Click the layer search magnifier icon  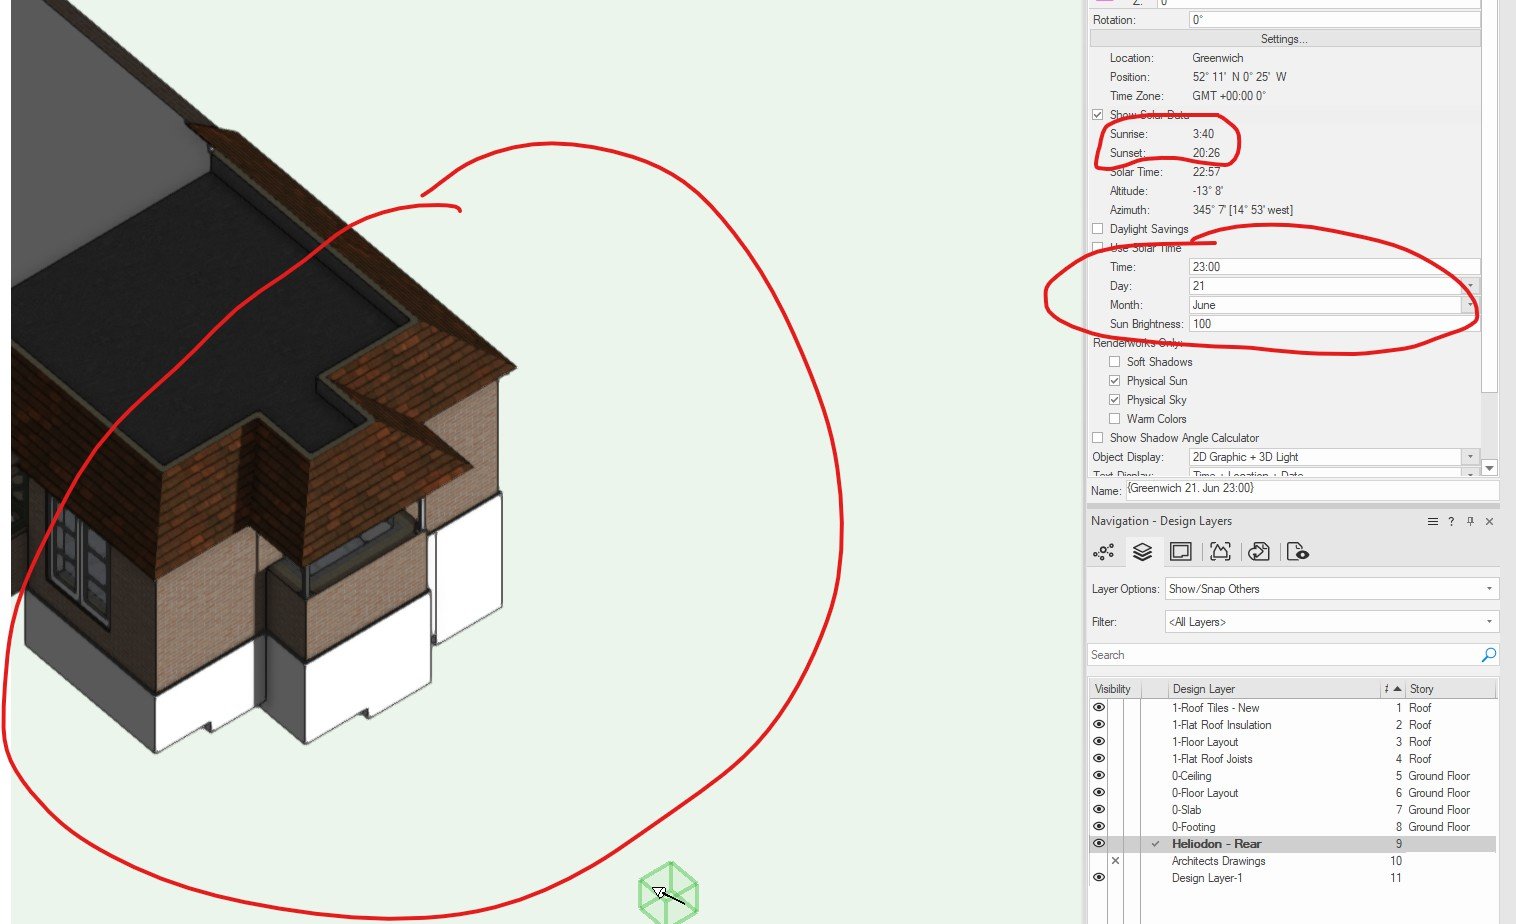click(x=1488, y=655)
